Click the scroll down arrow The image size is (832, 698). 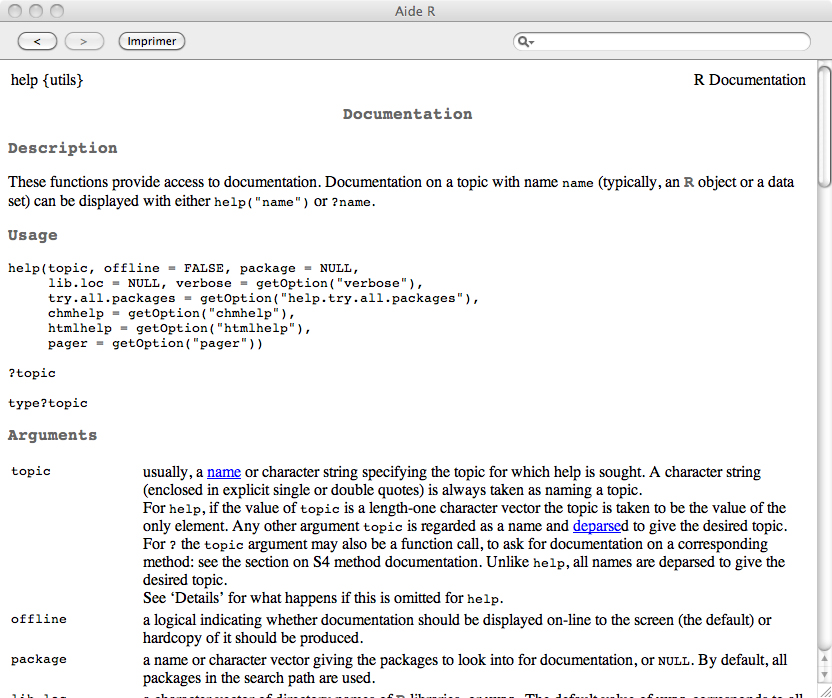(x=824, y=674)
